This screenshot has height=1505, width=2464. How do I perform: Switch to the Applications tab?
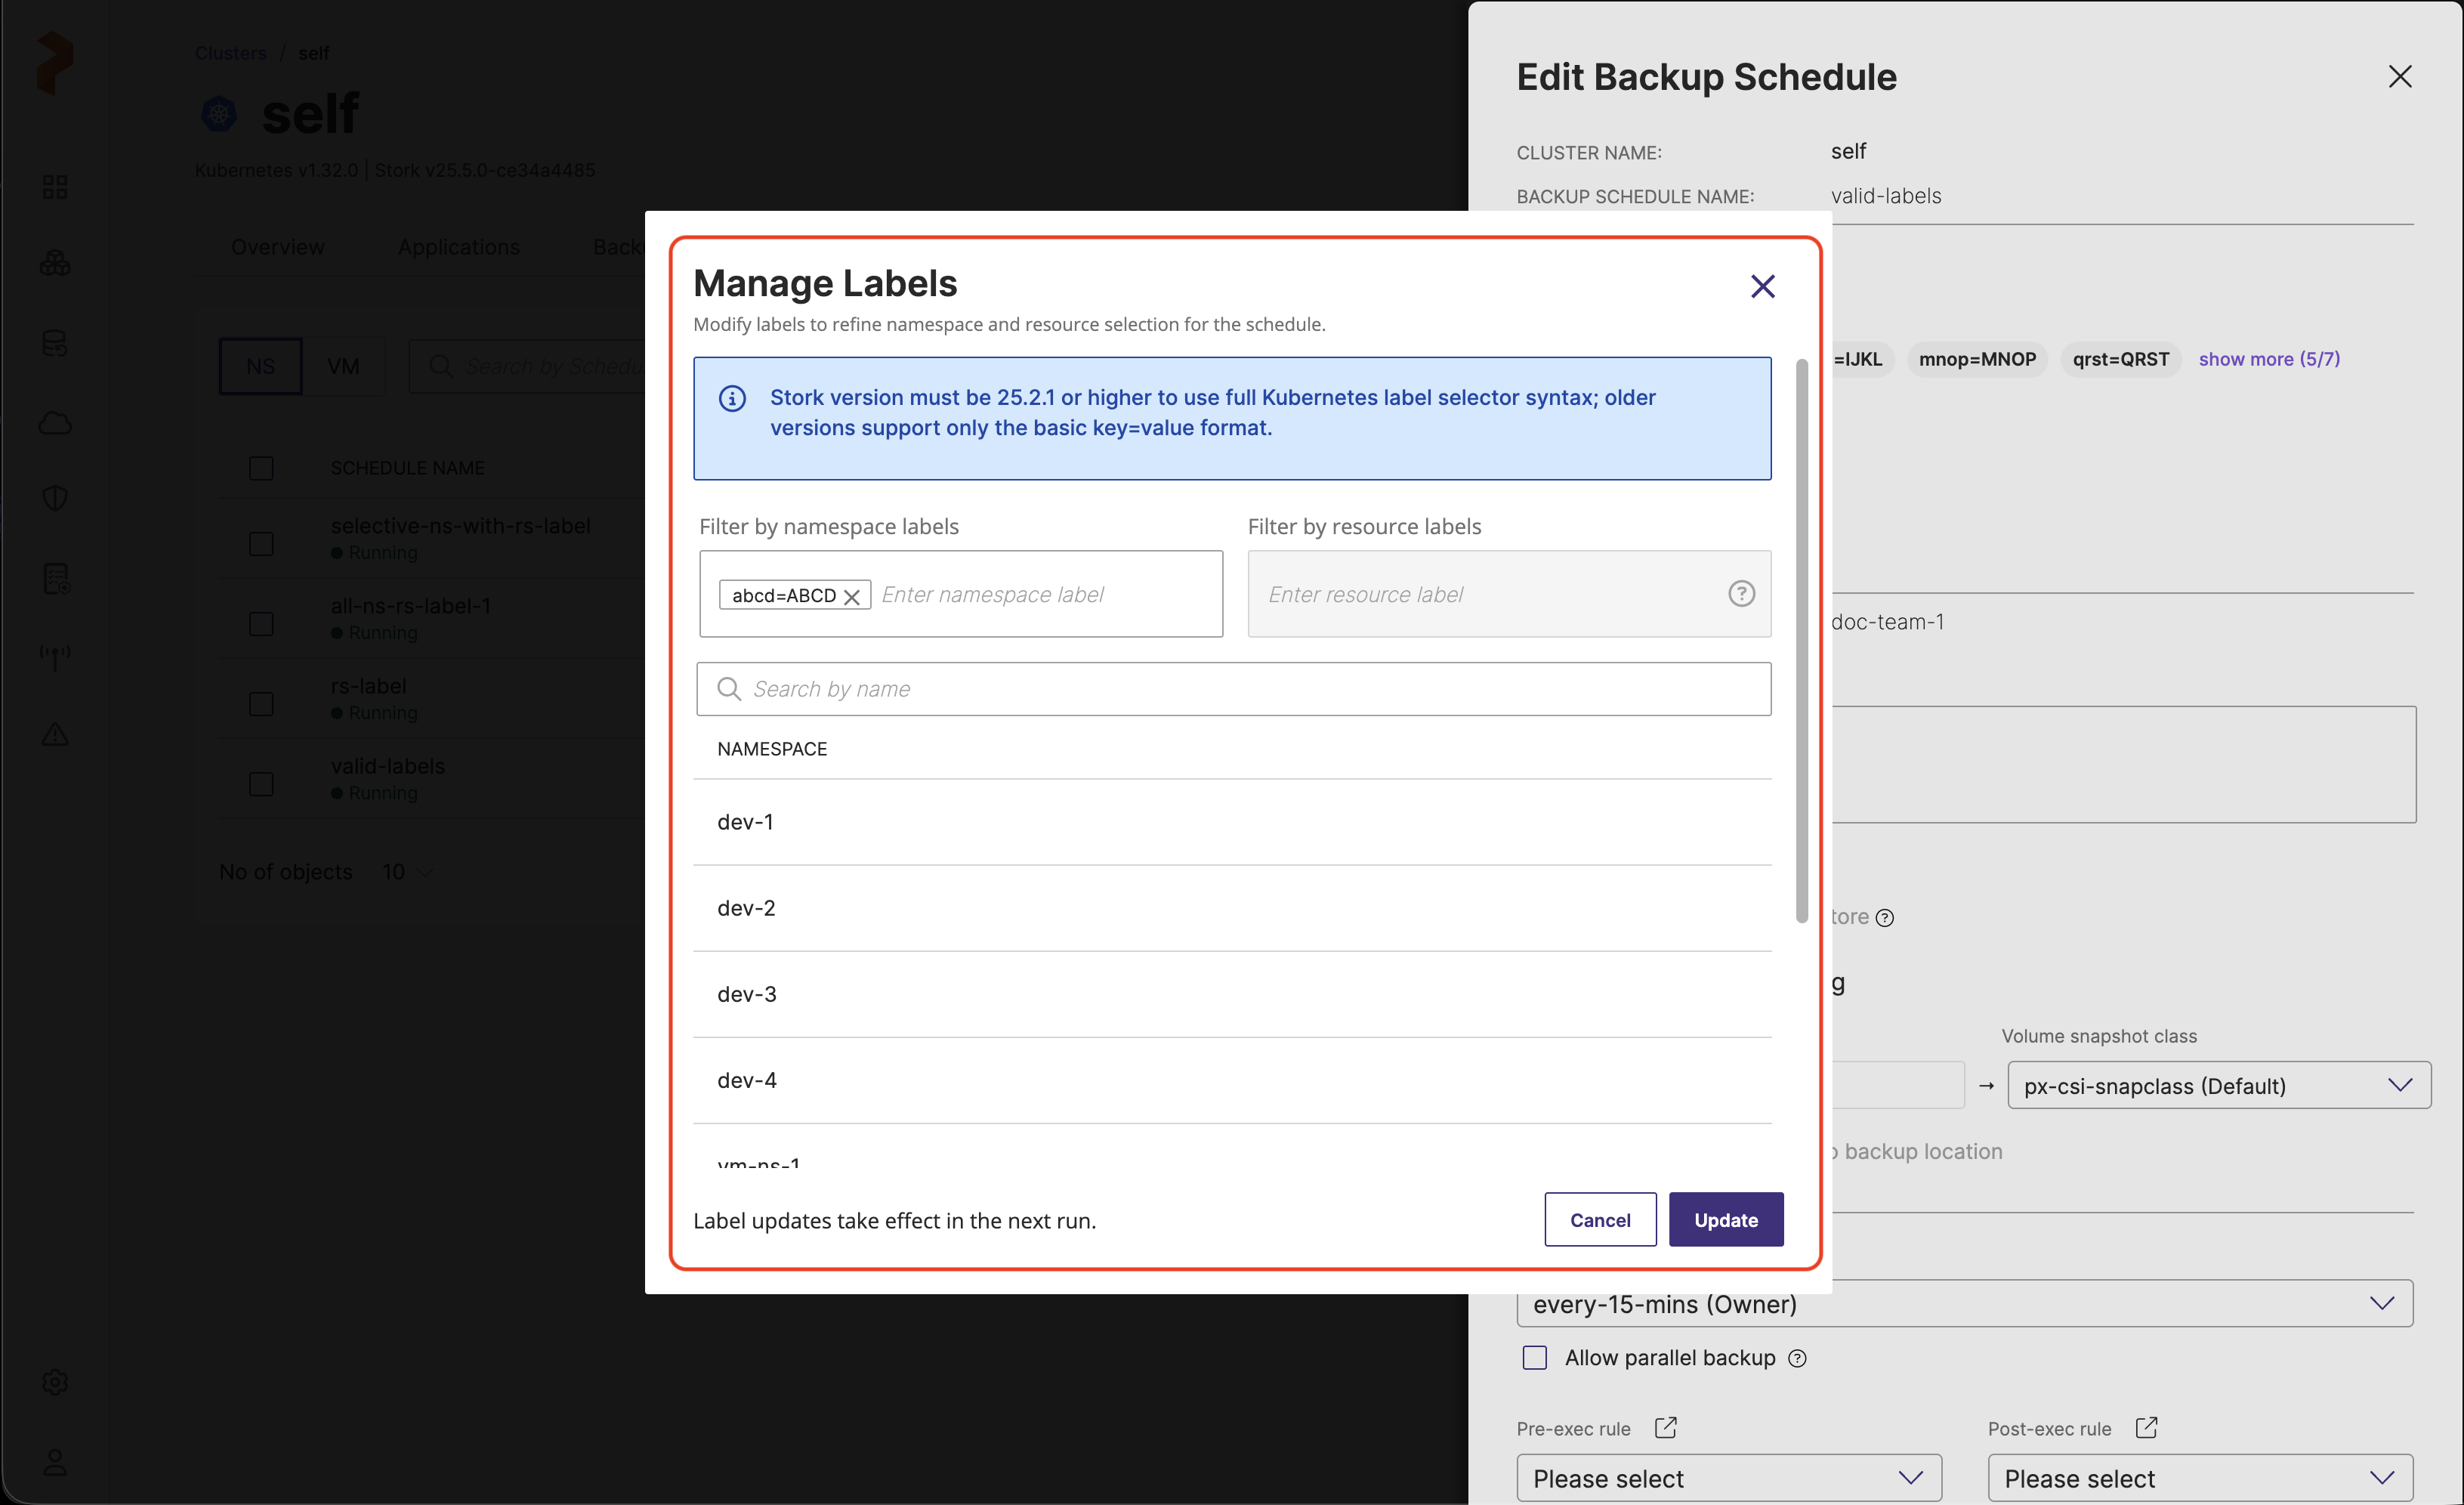pyautogui.click(x=458, y=247)
